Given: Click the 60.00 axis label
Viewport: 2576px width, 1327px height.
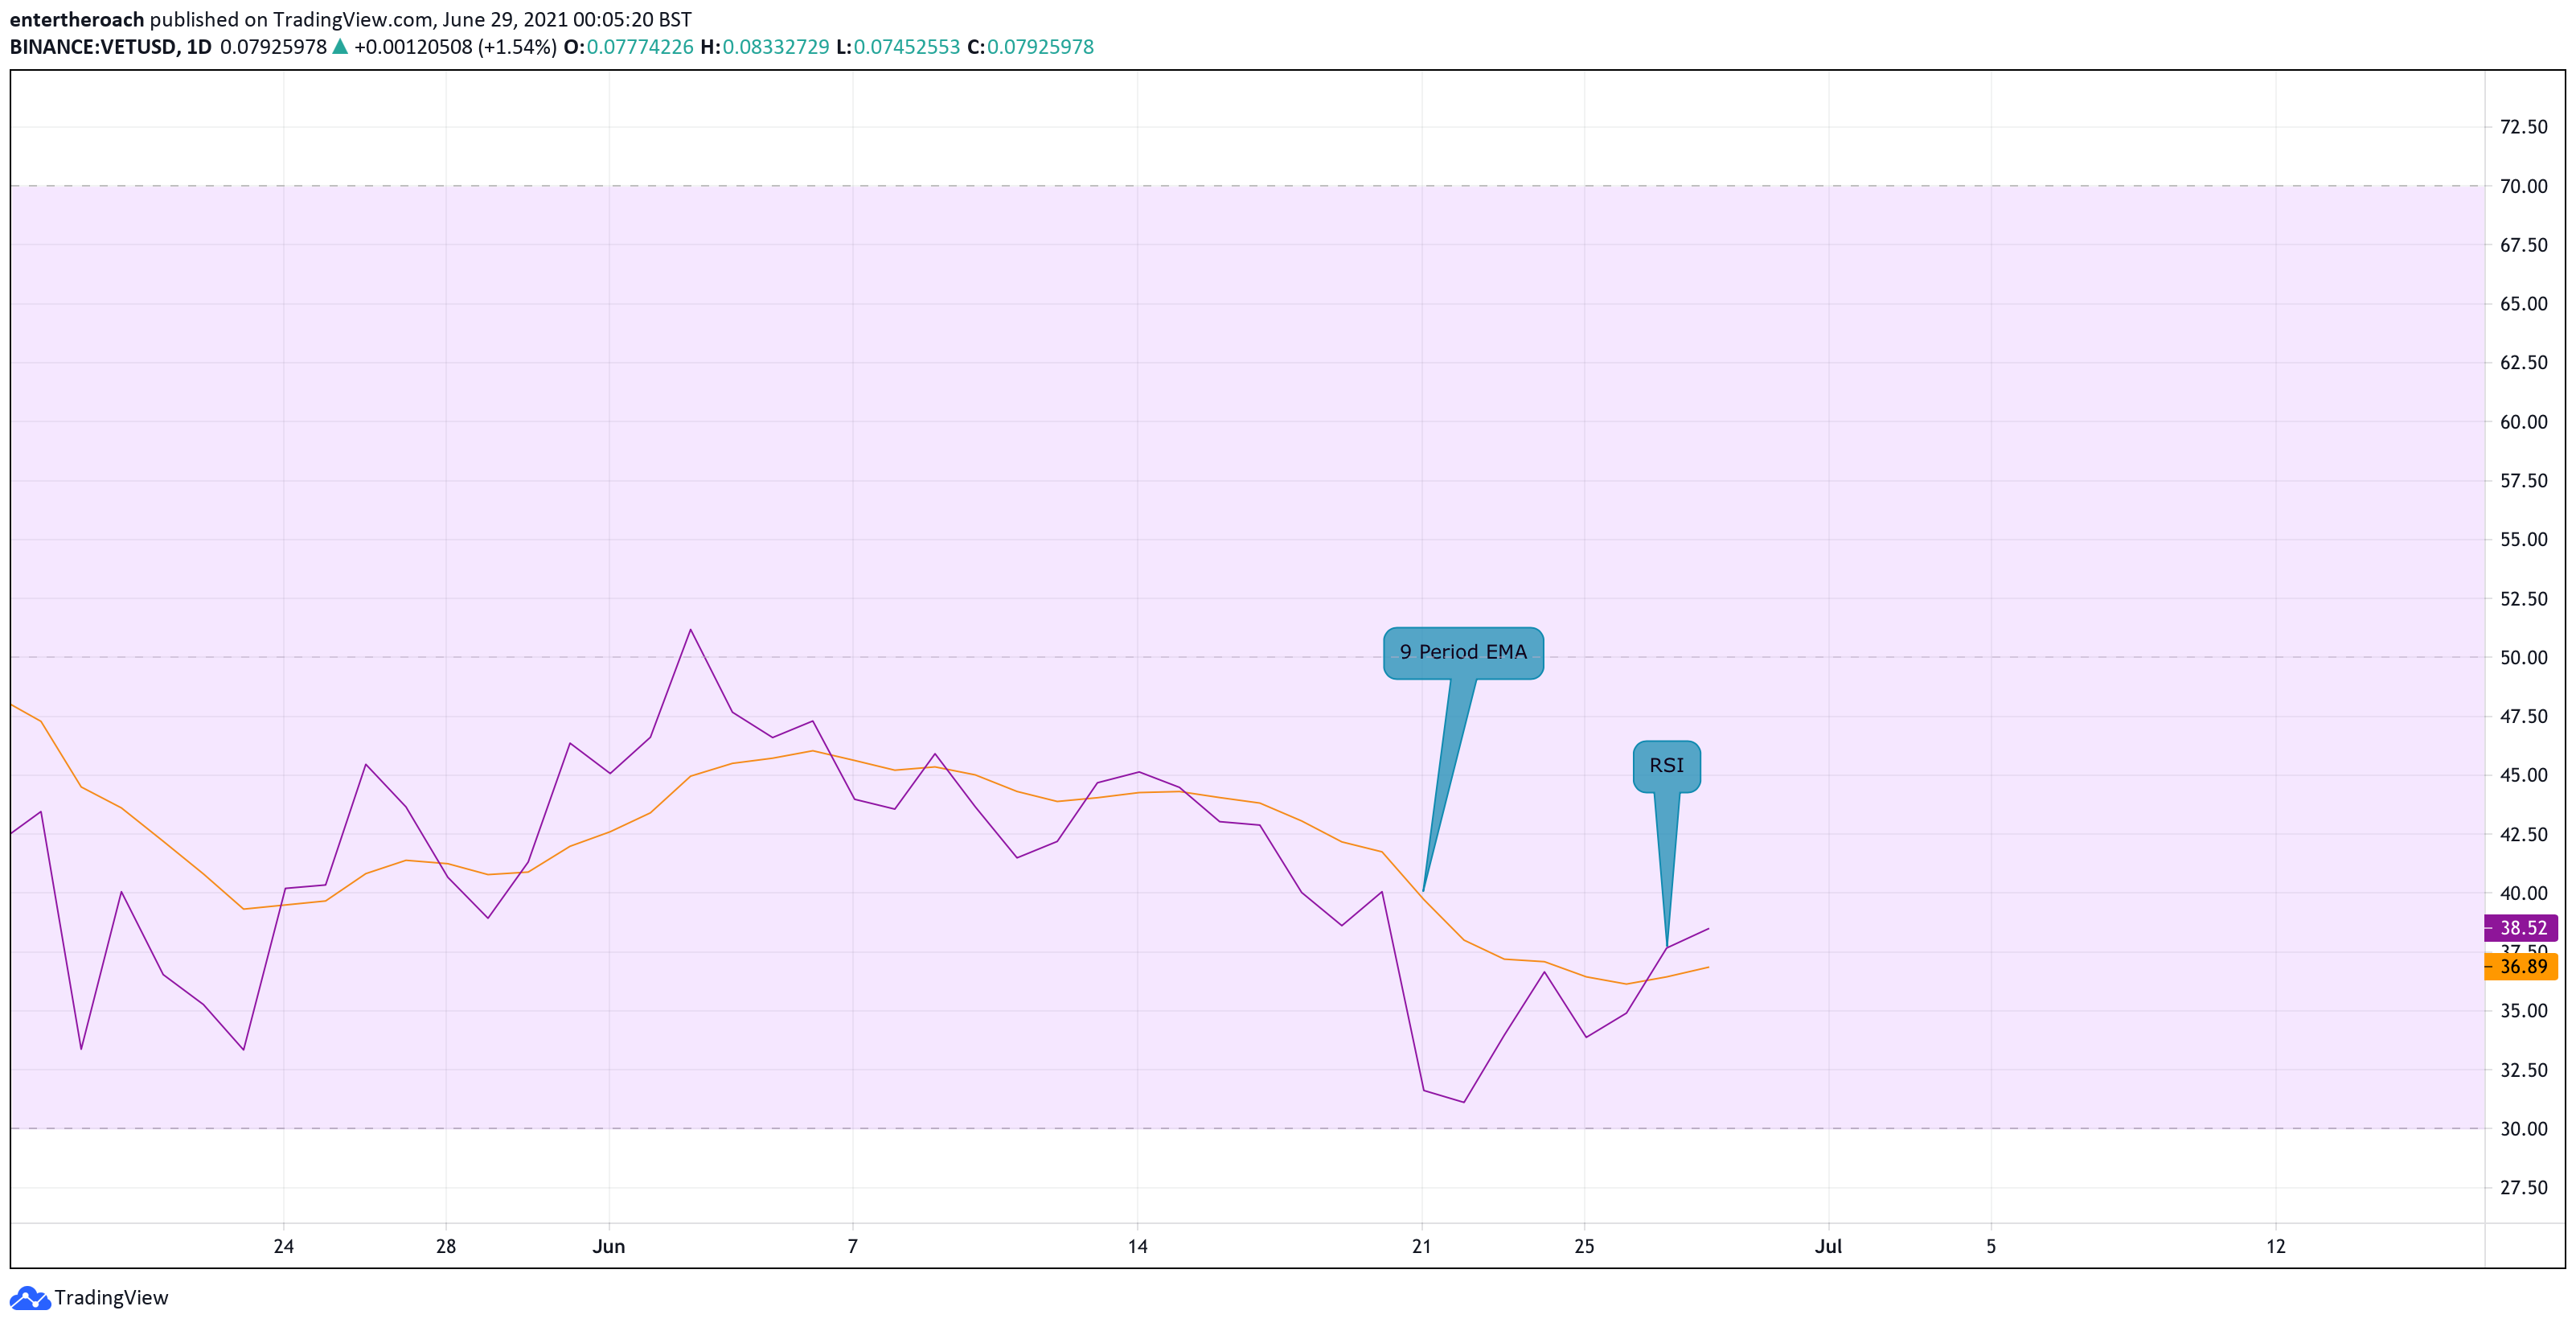Looking at the screenshot, I should pos(2524,422).
